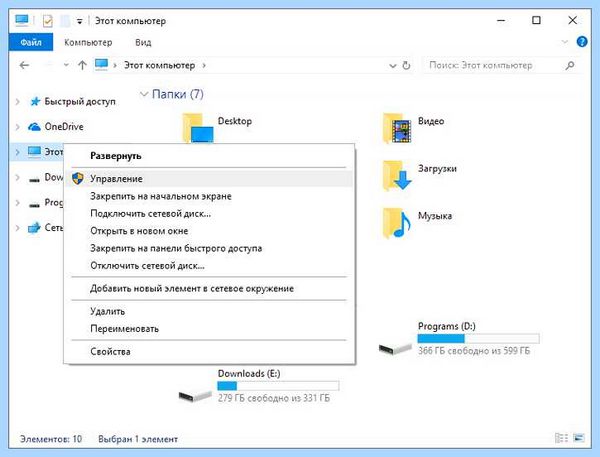
Task: Choose Свойства in the context menu
Action: [x=209, y=352]
